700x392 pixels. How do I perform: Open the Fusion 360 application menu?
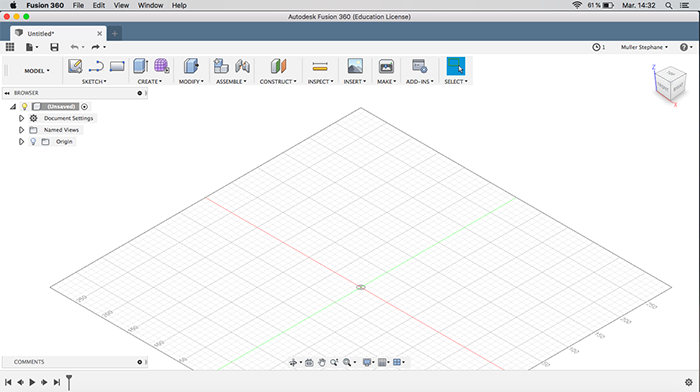pyautogui.click(x=45, y=5)
